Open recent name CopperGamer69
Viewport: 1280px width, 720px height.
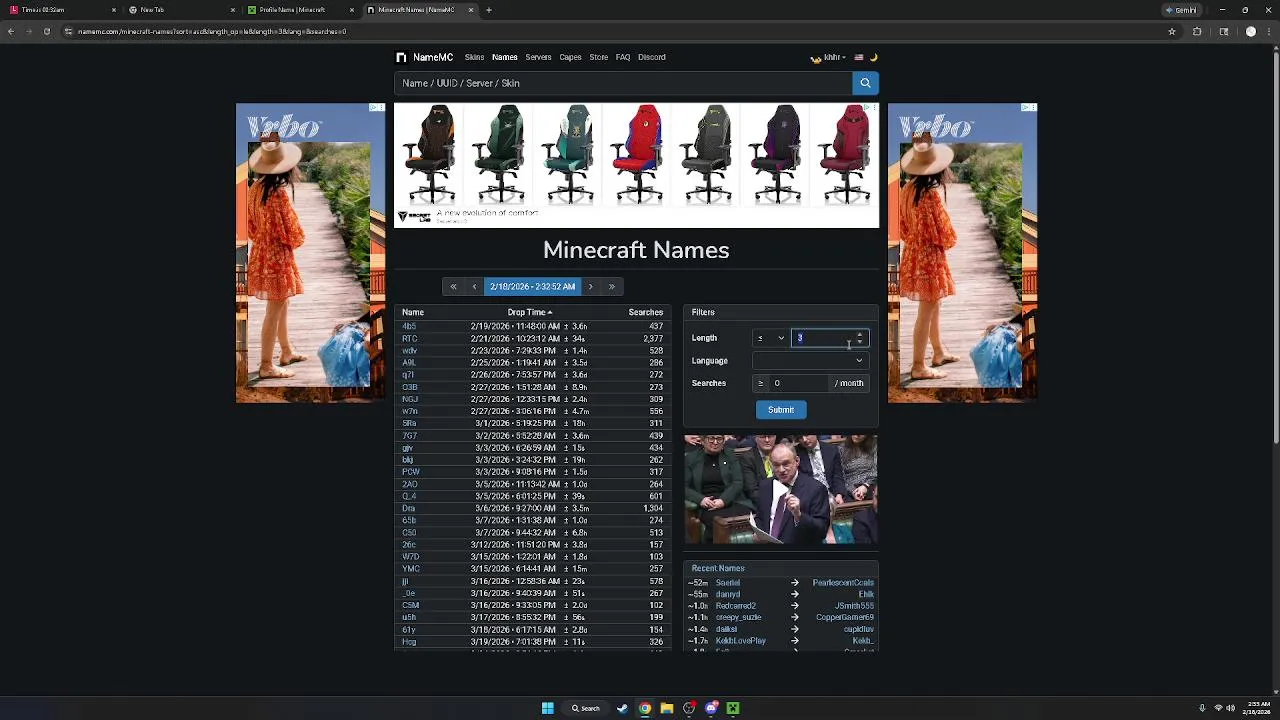845,618
